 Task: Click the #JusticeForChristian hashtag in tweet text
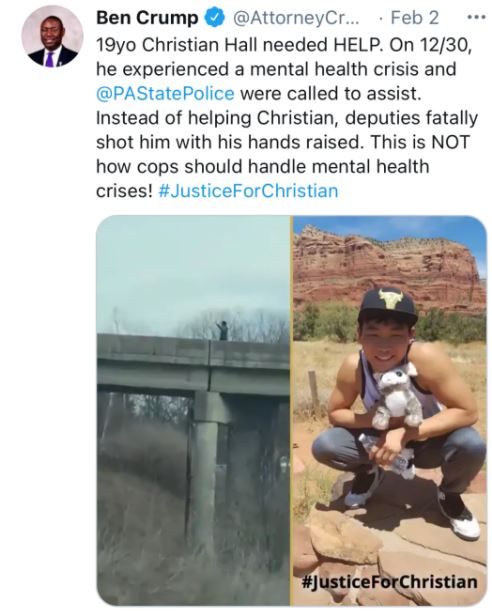(x=249, y=191)
